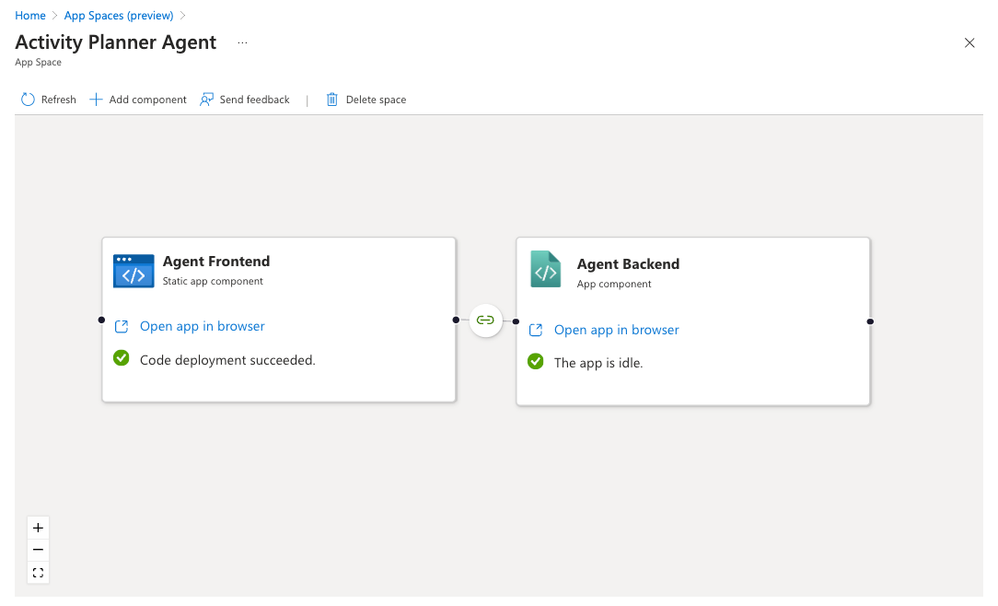
Task: Select the Agent Frontend card title
Action: click(x=216, y=261)
